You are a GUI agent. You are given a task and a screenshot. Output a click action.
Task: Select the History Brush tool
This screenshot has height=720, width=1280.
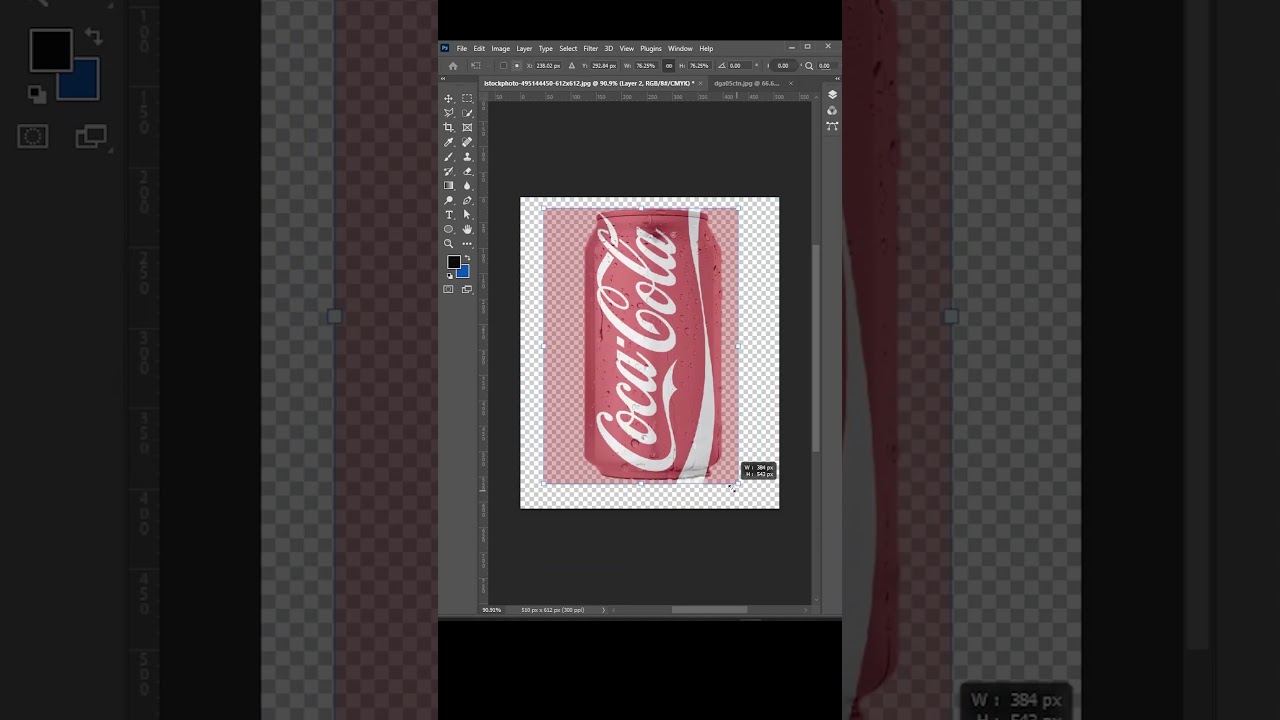pos(449,171)
